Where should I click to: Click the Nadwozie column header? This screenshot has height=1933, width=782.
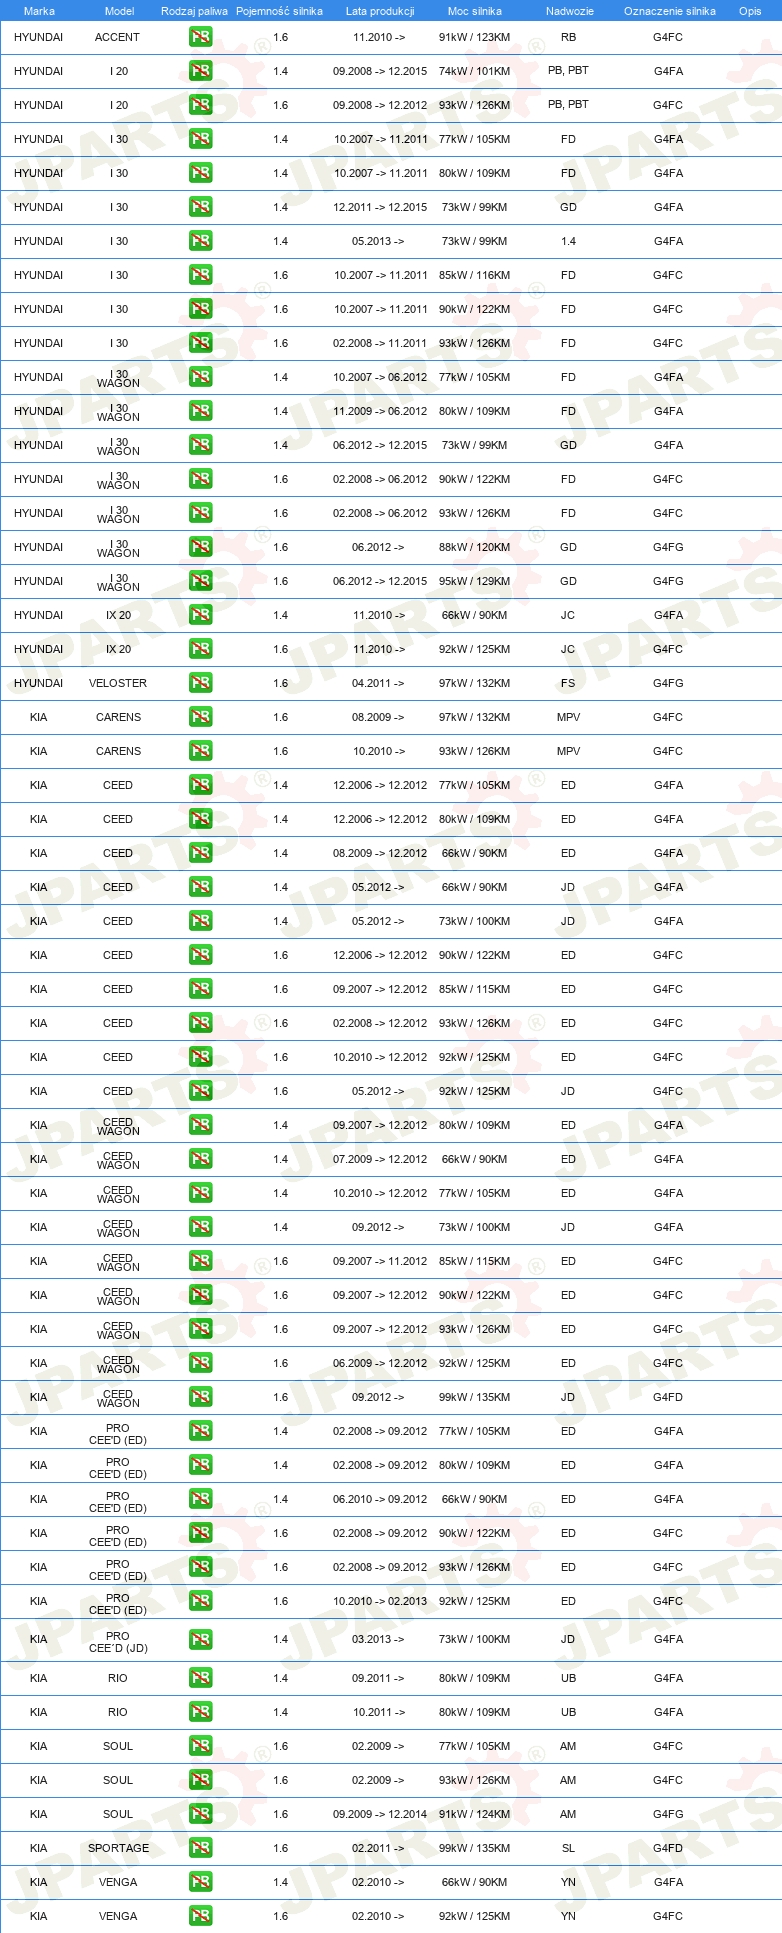click(570, 11)
